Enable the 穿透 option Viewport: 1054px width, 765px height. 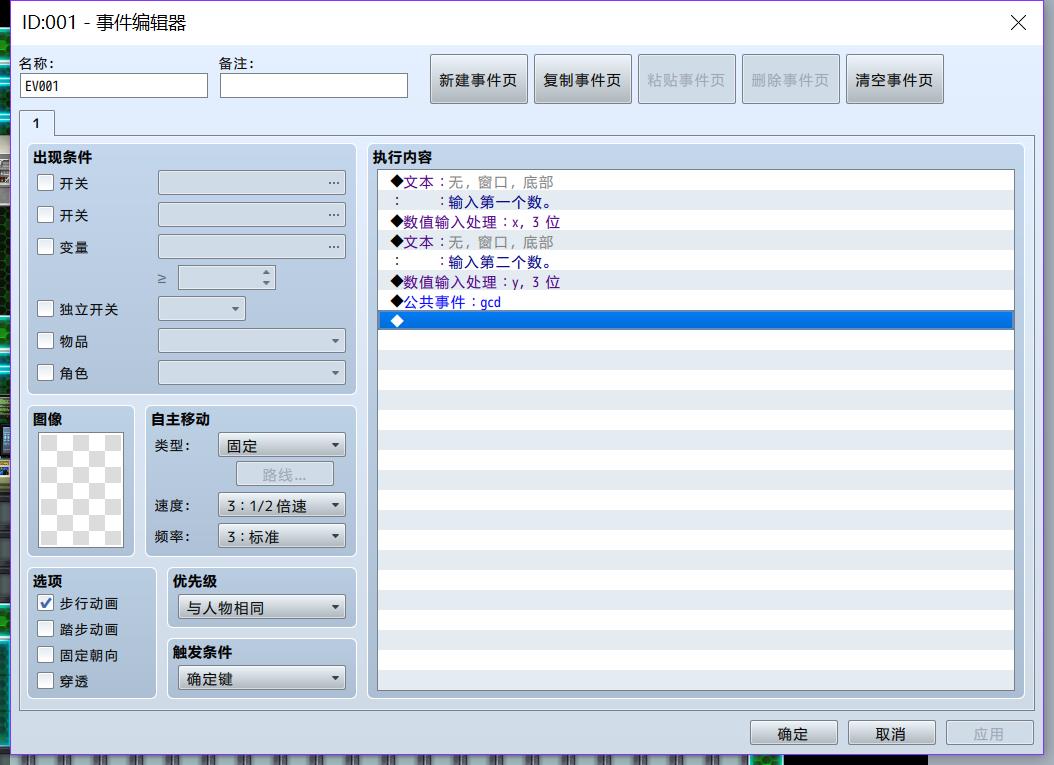(45, 681)
